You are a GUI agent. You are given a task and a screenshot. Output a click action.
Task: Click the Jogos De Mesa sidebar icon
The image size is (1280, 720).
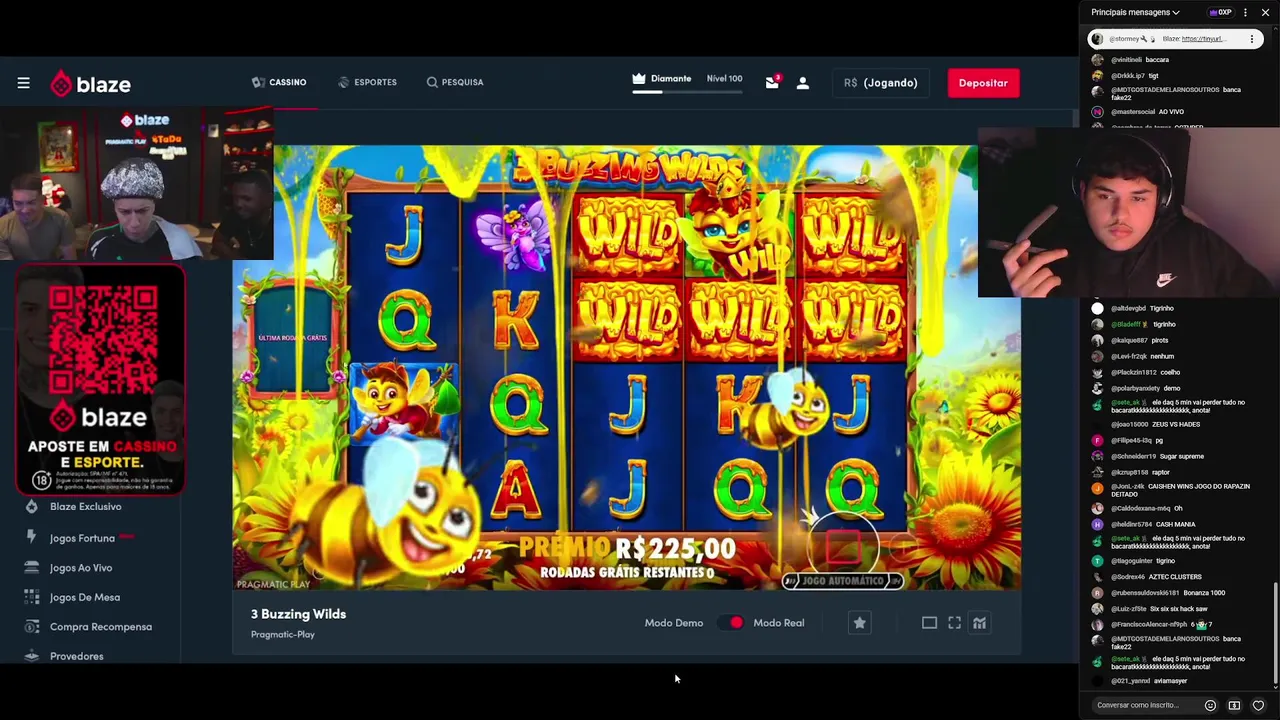click(x=31, y=597)
